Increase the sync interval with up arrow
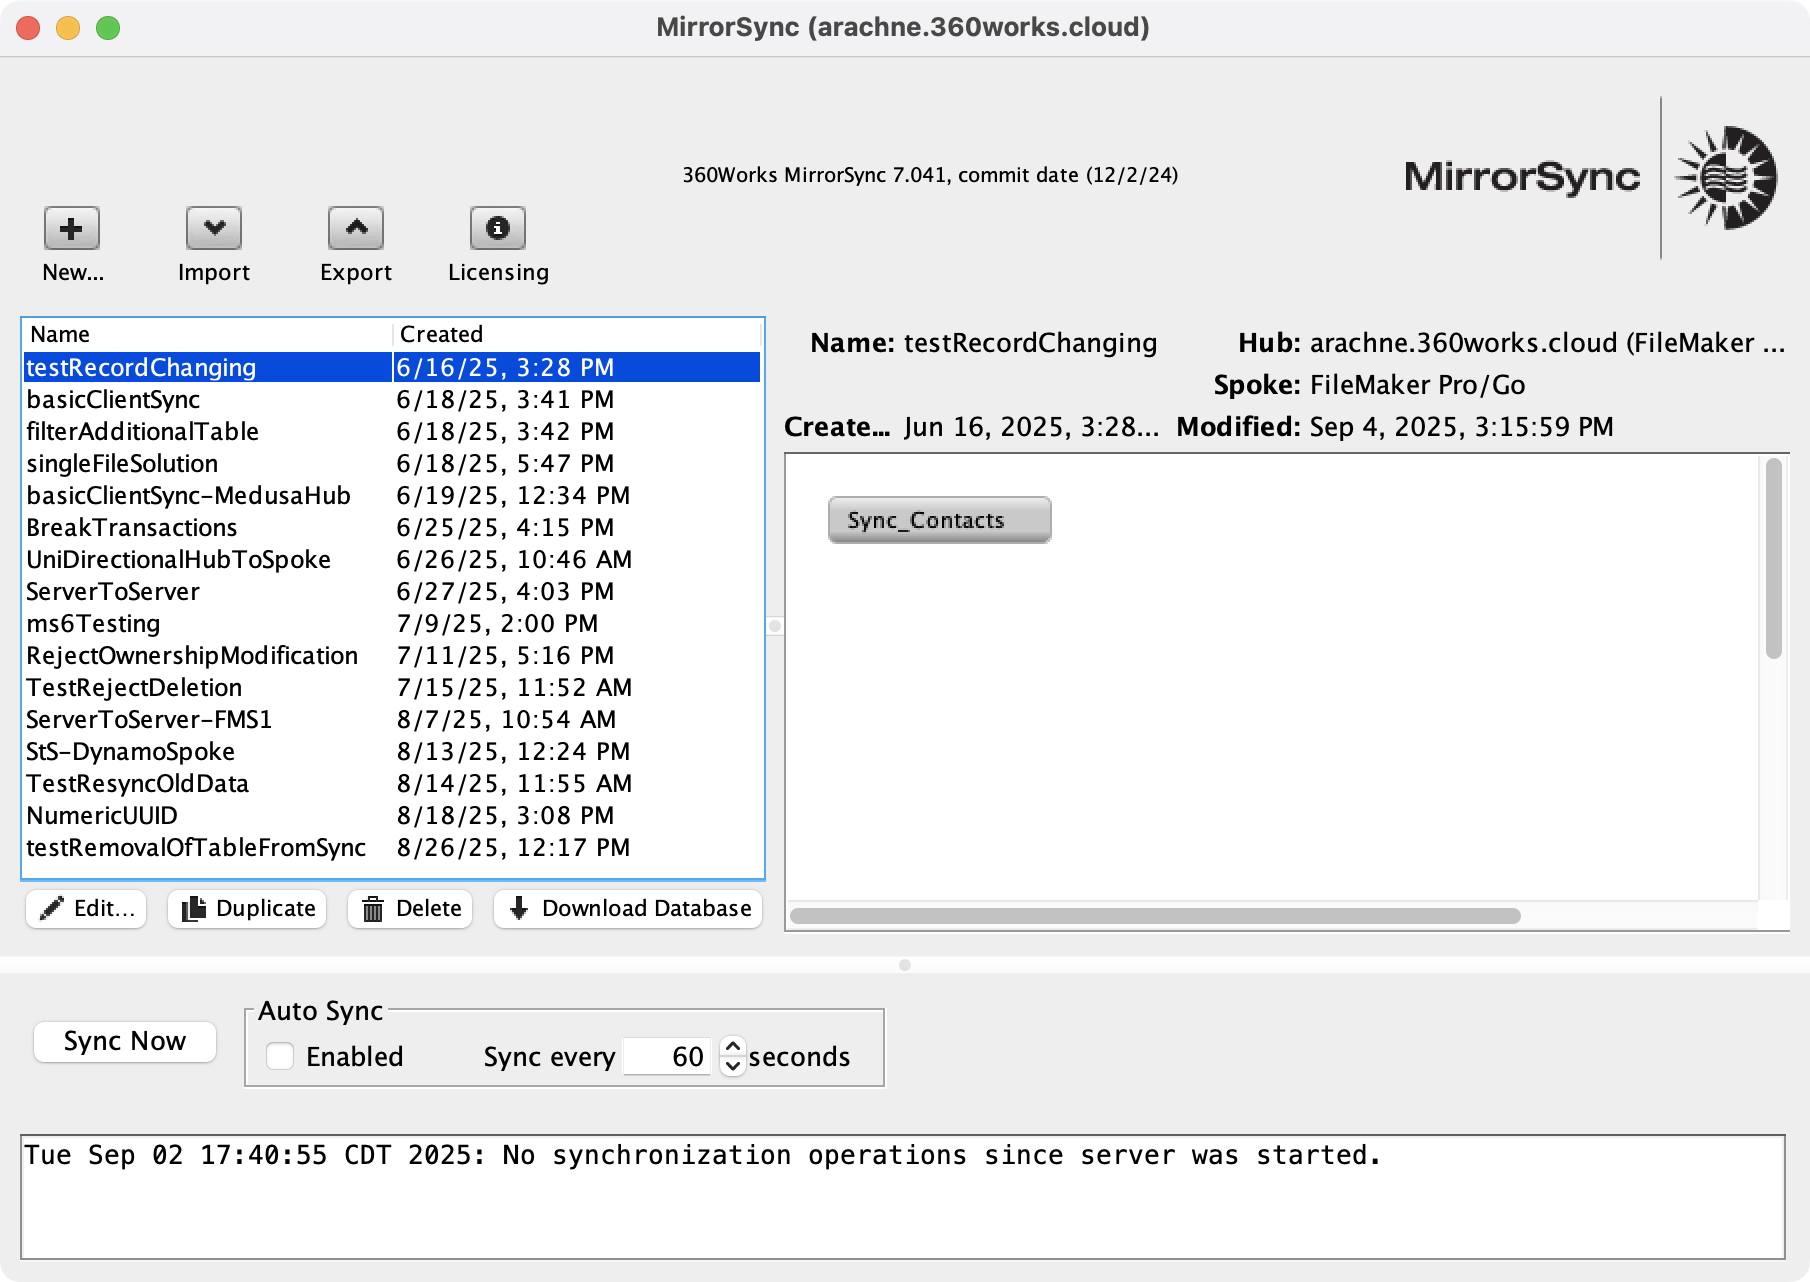 733,1046
